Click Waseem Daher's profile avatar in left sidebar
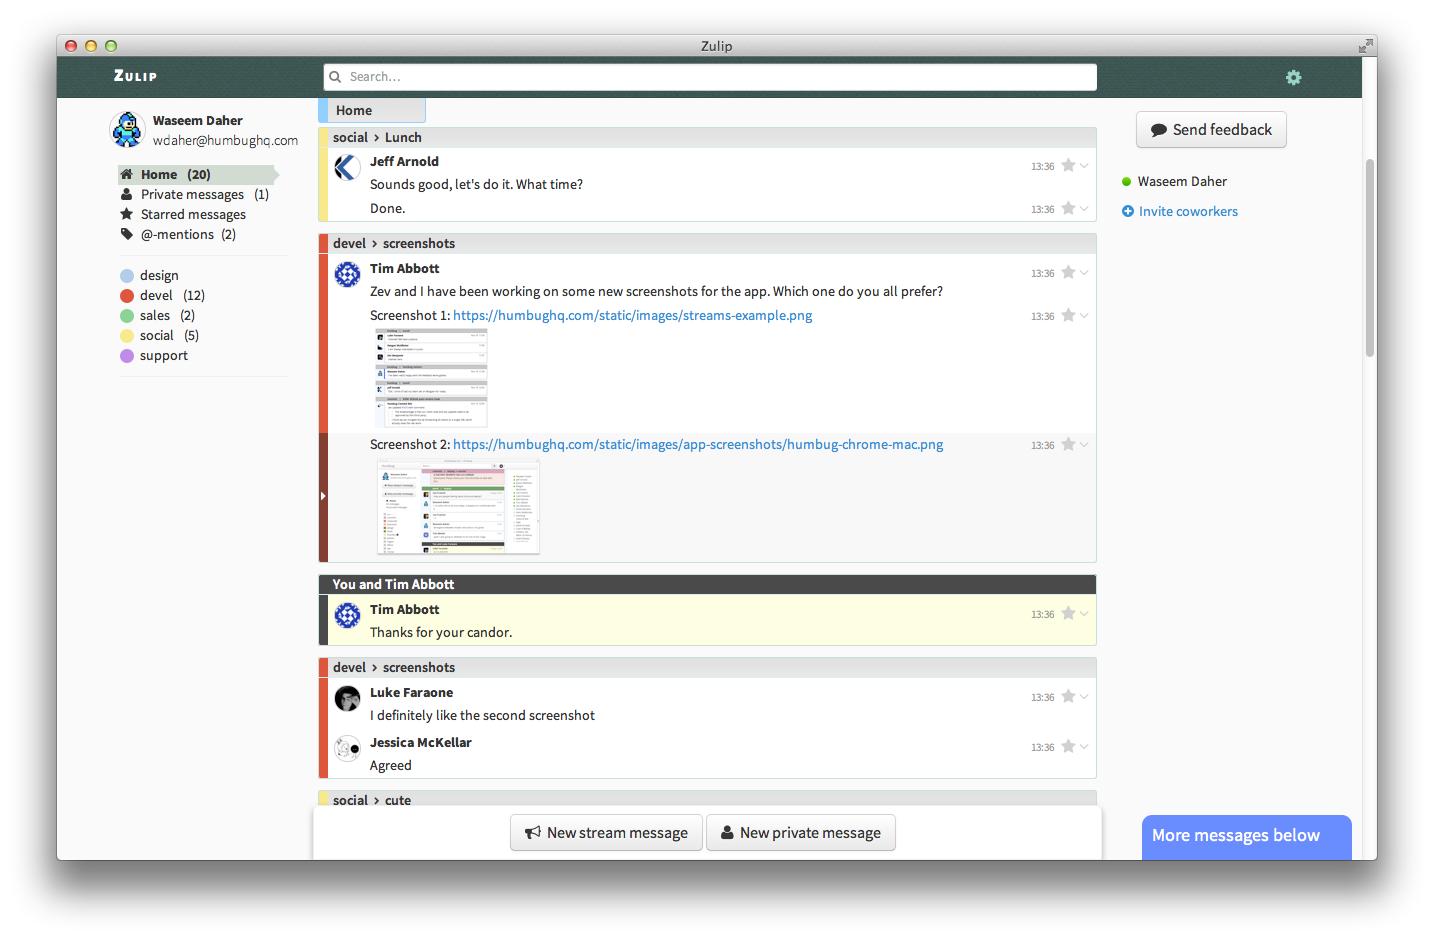This screenshot has height=939, width=1434. coord(127,130)
